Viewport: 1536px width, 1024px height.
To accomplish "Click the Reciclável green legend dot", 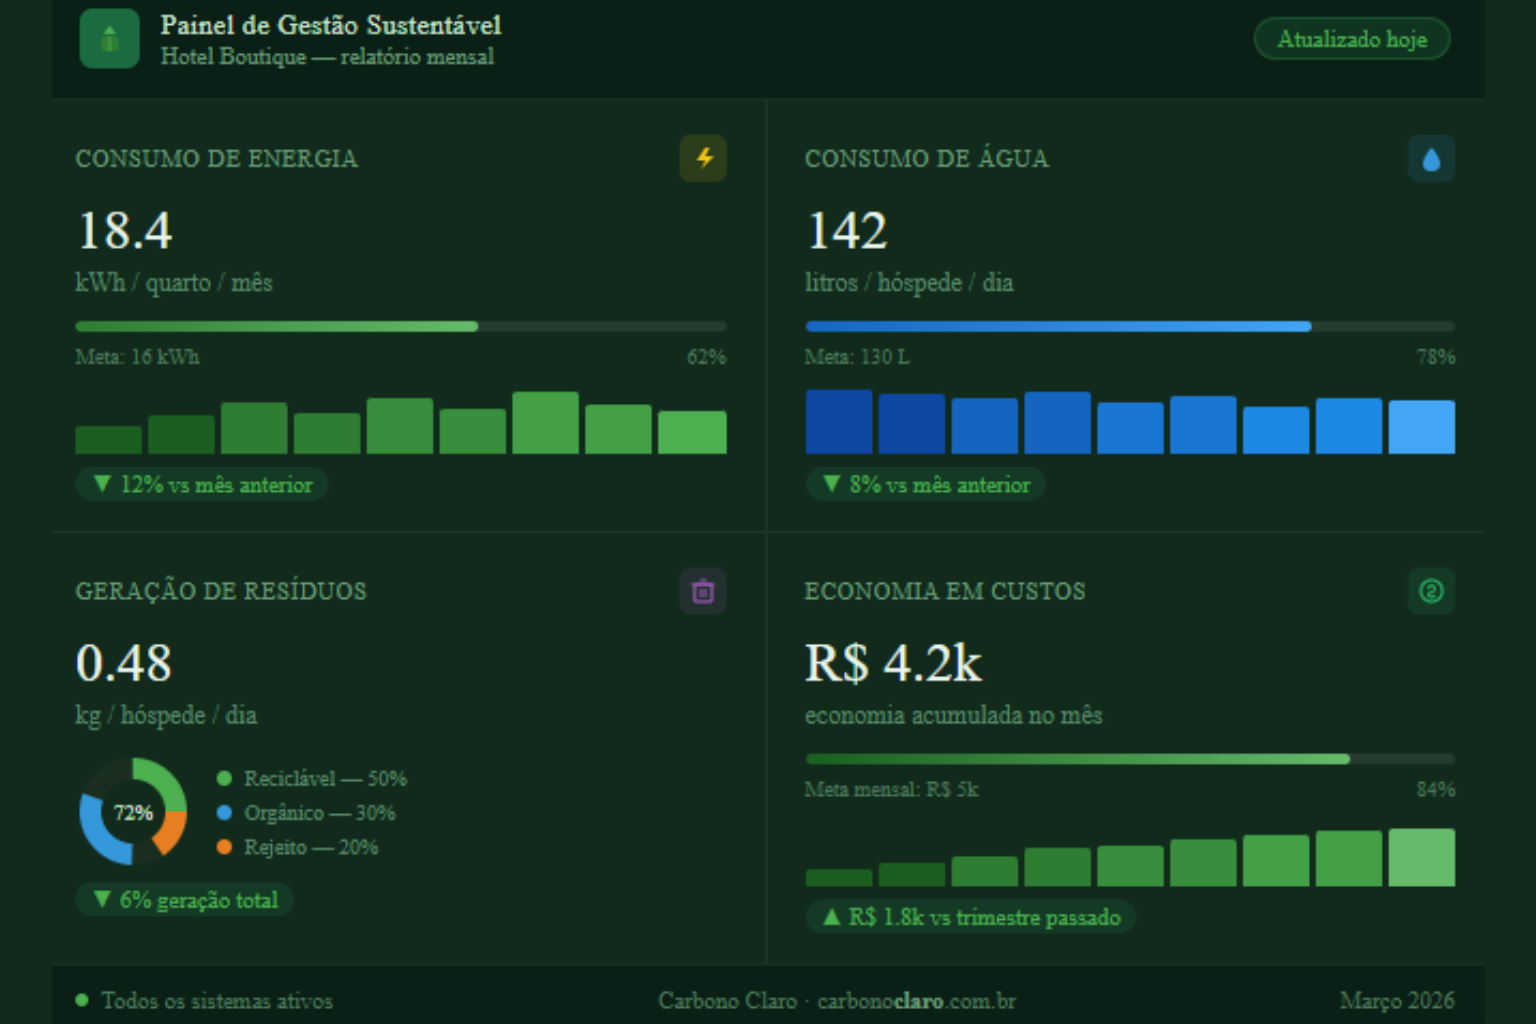I will (x=224, y=778).
